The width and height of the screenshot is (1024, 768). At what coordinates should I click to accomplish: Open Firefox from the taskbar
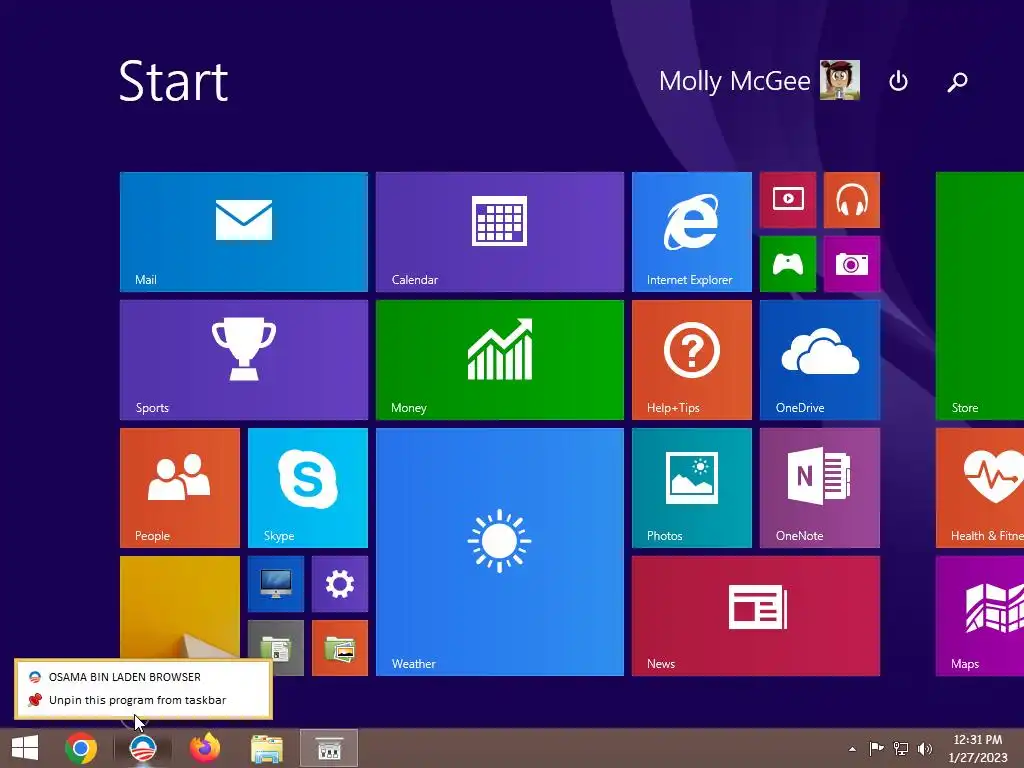[205, 748]
